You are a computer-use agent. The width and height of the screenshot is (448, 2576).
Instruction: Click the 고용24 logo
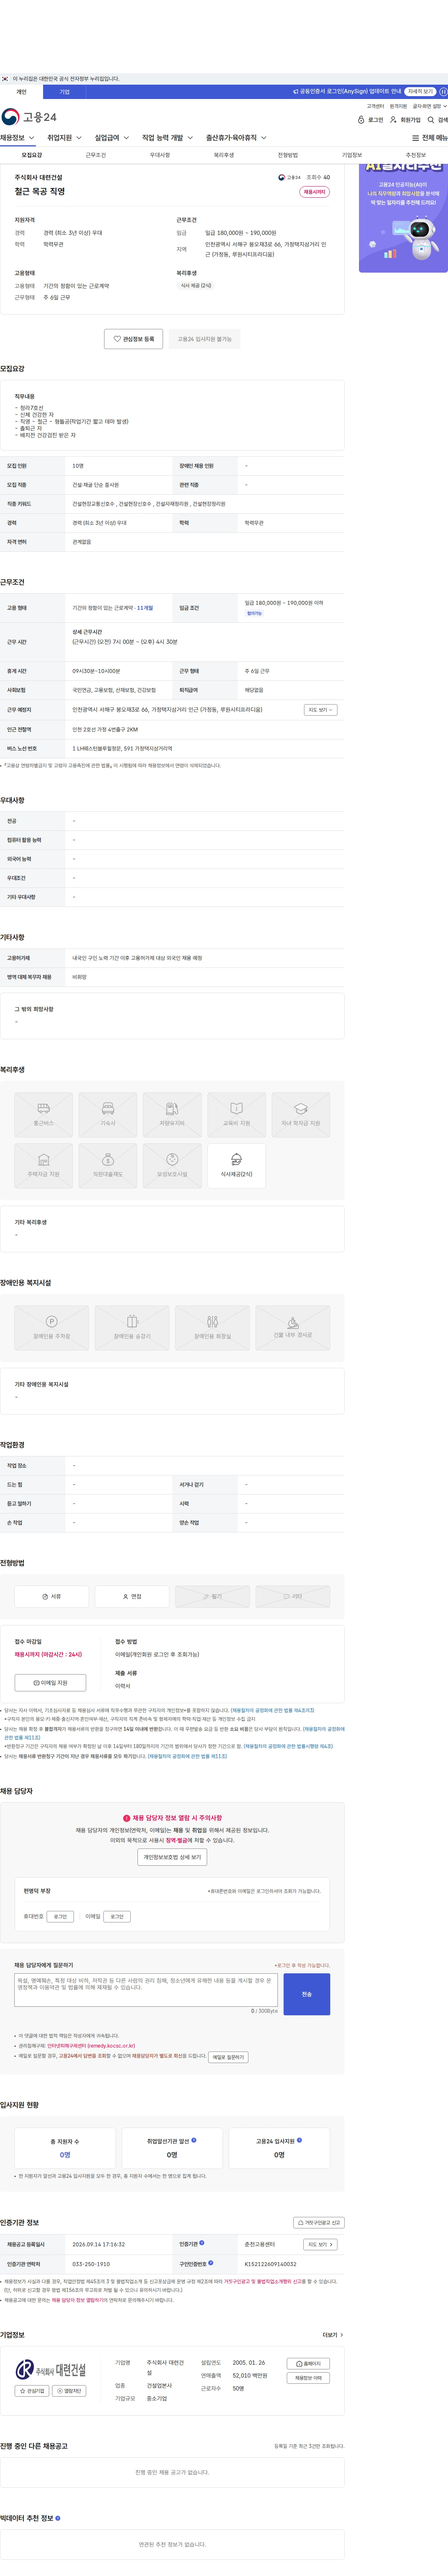pyautogui.click(x=29, y=117)
